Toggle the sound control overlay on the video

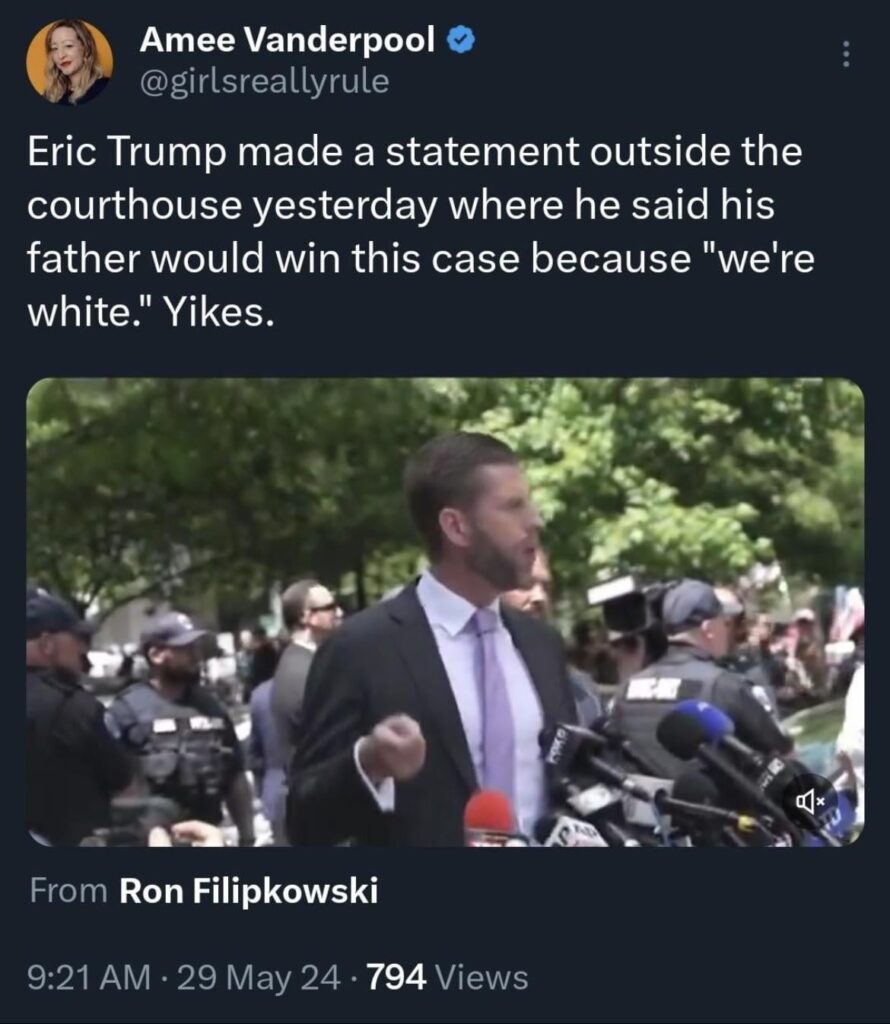(812, 800)
